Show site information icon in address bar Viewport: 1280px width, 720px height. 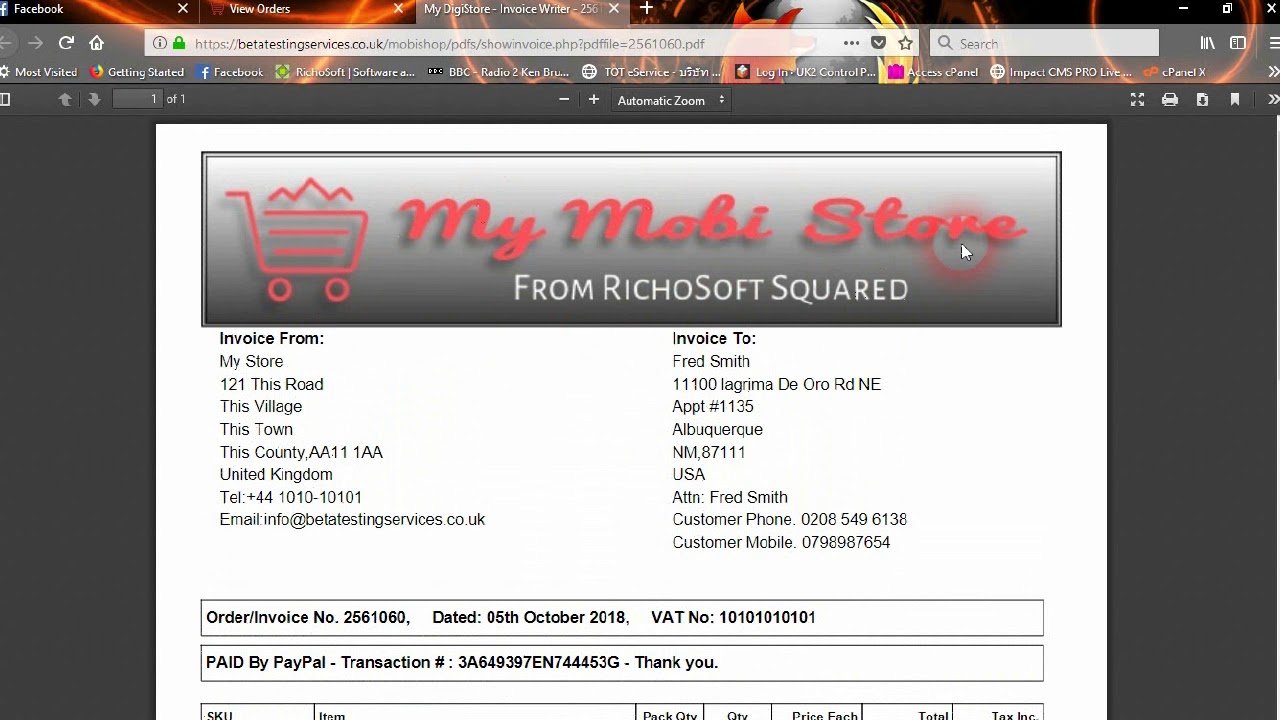point(159,43)
